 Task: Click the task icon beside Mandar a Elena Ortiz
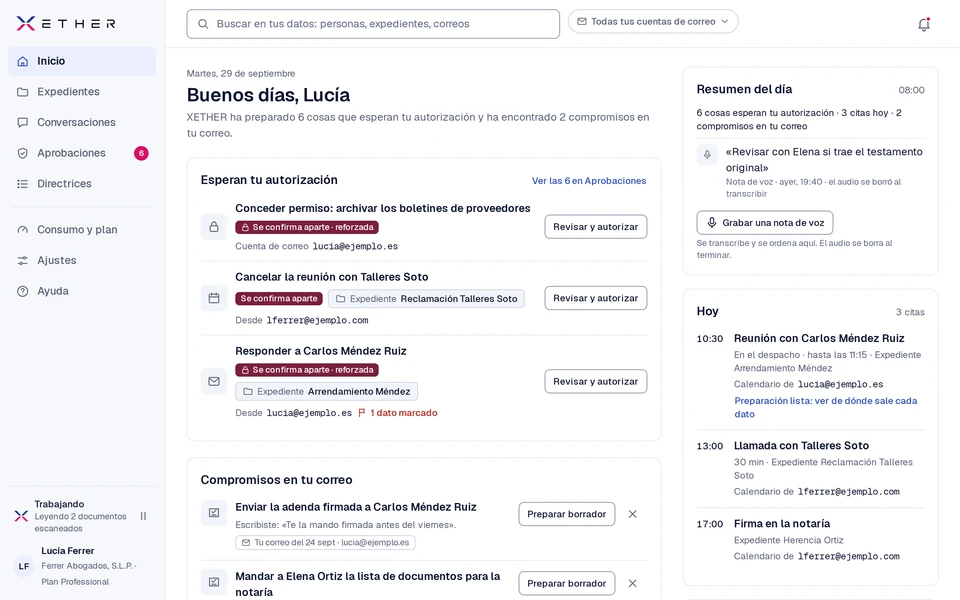click(x=214, y=582)
